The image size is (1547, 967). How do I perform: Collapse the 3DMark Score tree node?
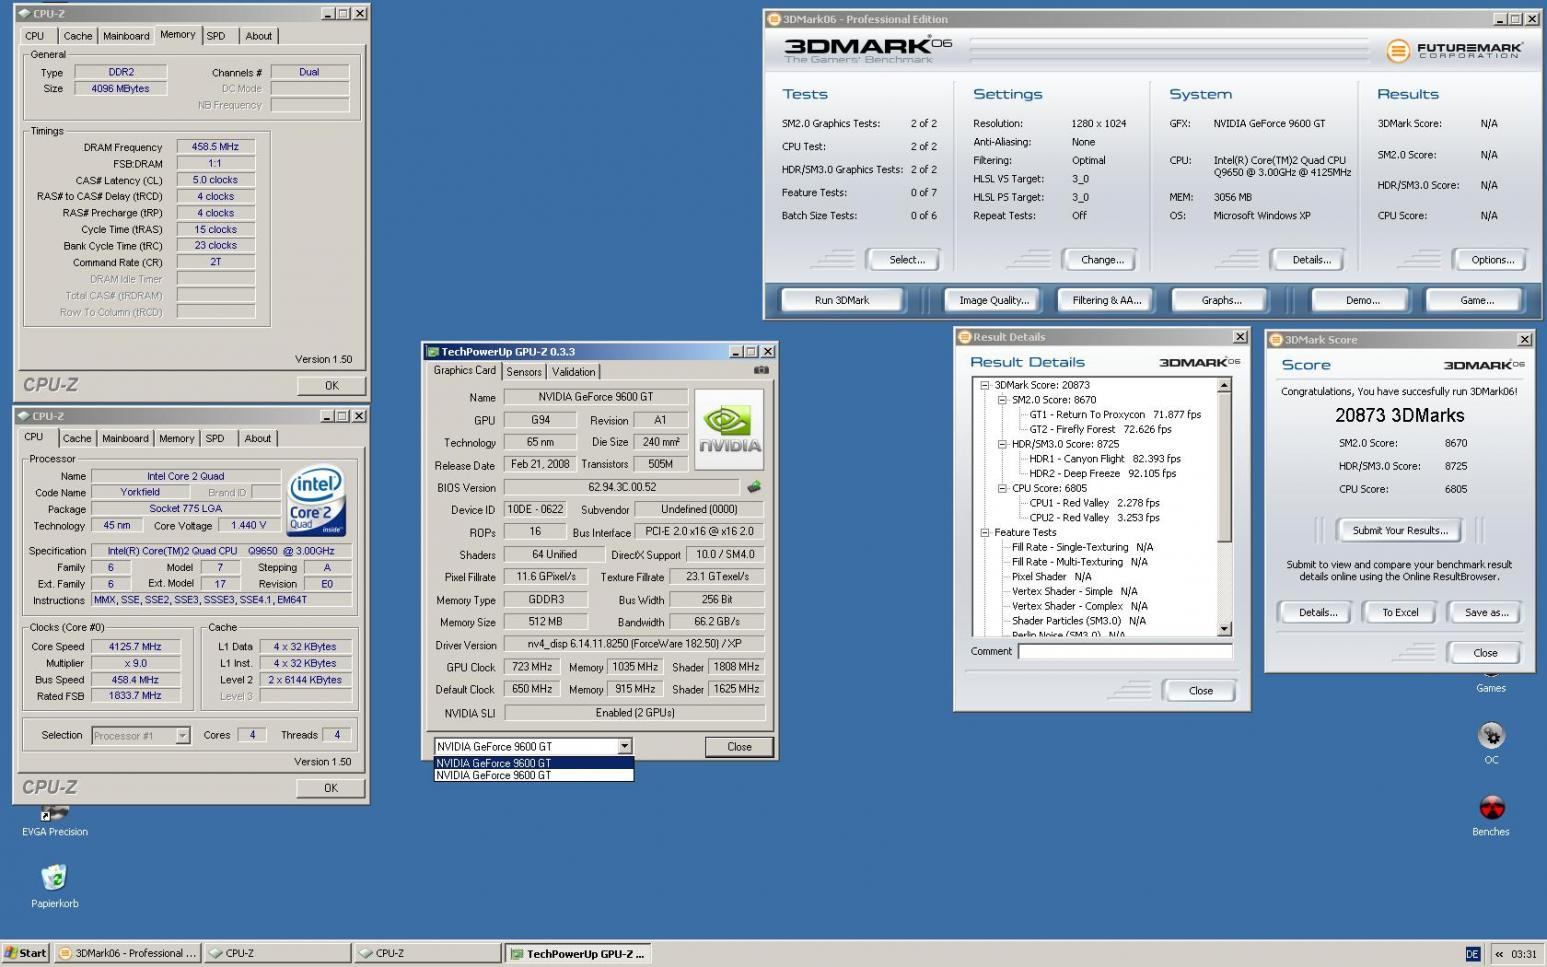point(985,385)
